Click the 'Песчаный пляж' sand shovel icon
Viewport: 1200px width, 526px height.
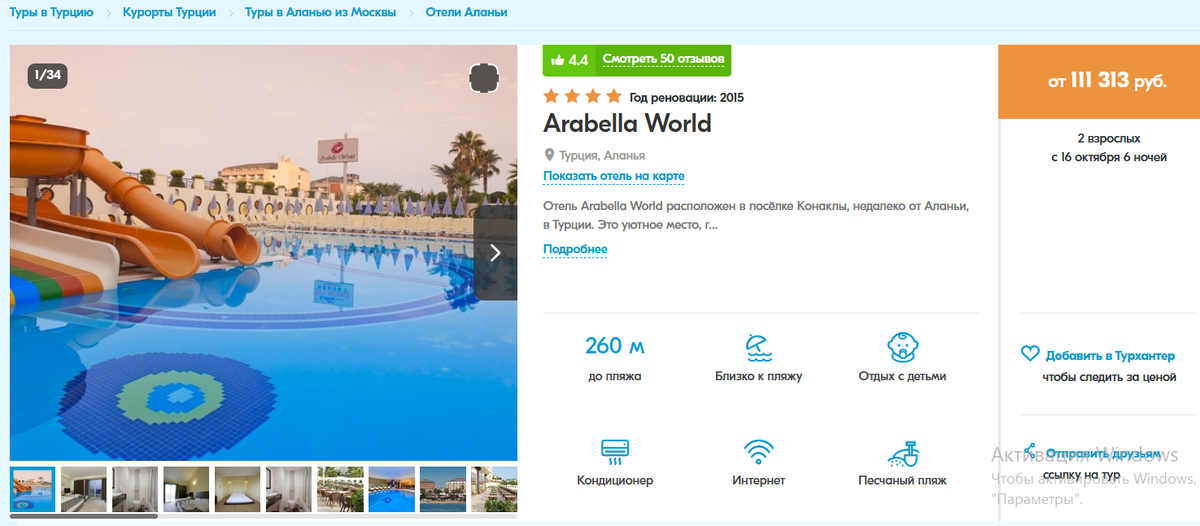(x=902, y=452)
